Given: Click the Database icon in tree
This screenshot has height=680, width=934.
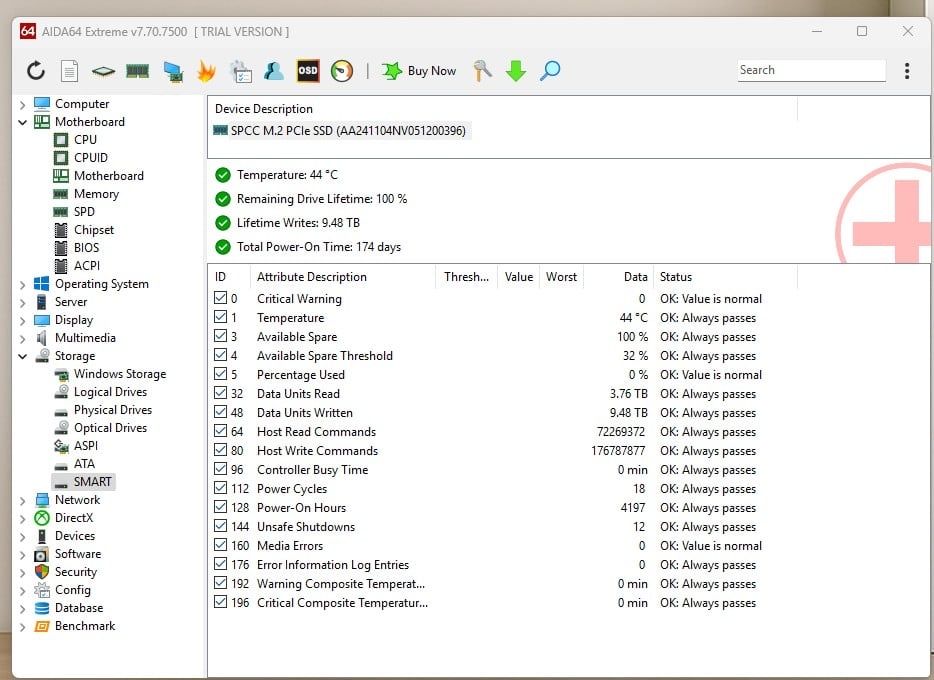Looking at the screenshot, I should [x=42, y=608].
